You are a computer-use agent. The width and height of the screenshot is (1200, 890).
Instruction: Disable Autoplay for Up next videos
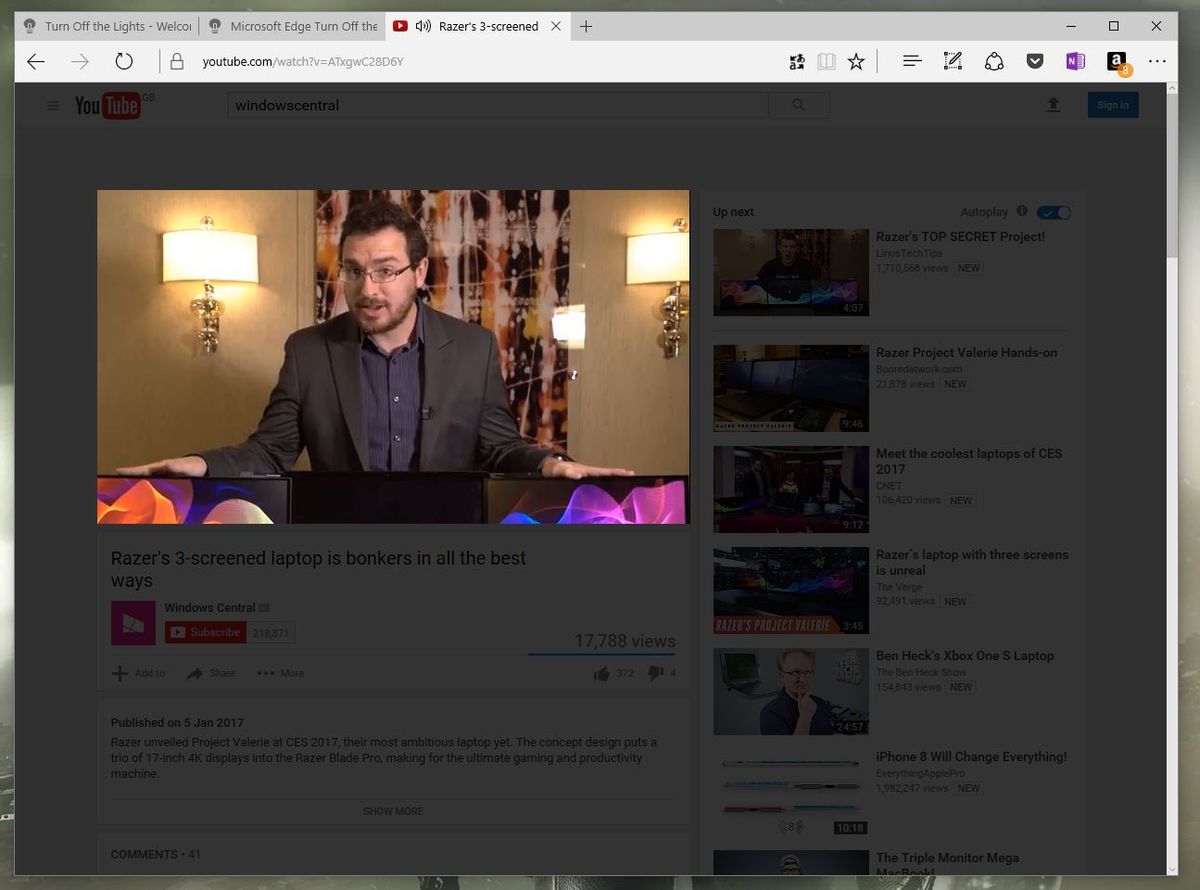pyautogui.click(x=1054, y=211)
